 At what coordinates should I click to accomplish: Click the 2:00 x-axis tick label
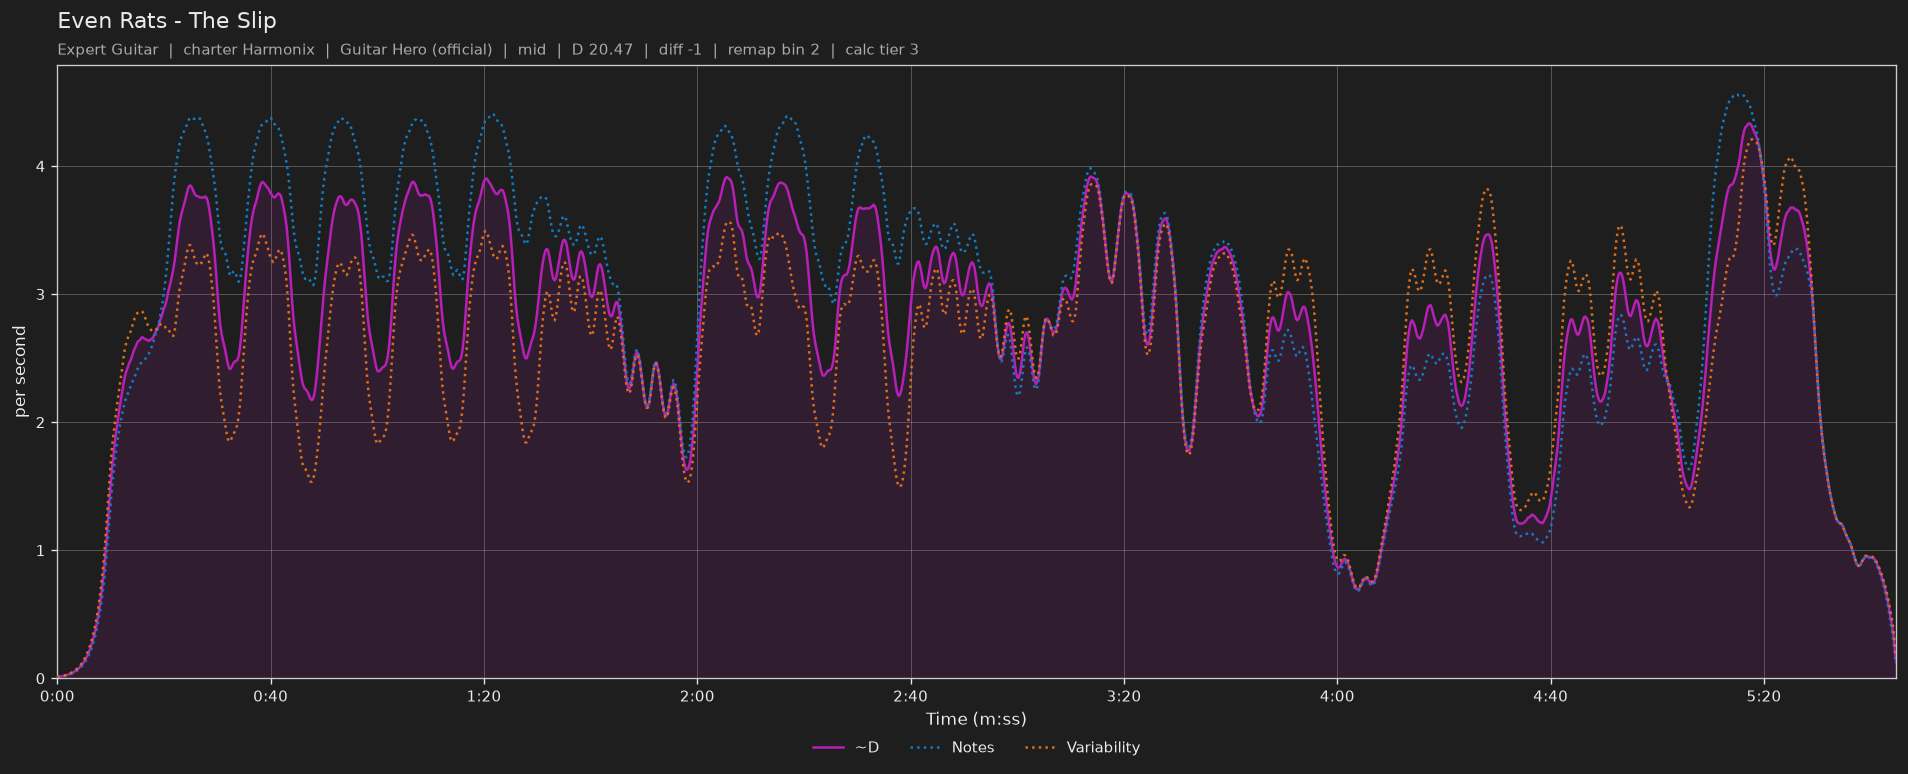pyautogui.click(x=697, y=696)
